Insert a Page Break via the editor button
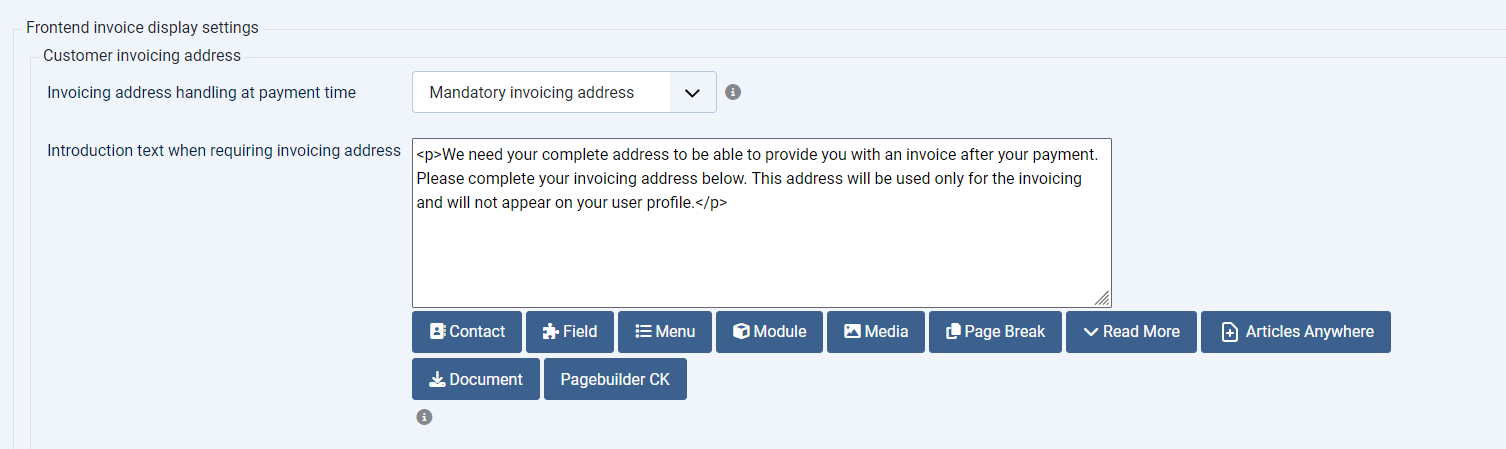Image resolution: width=1506 pixels, height=449 pixels. (995, 332)
